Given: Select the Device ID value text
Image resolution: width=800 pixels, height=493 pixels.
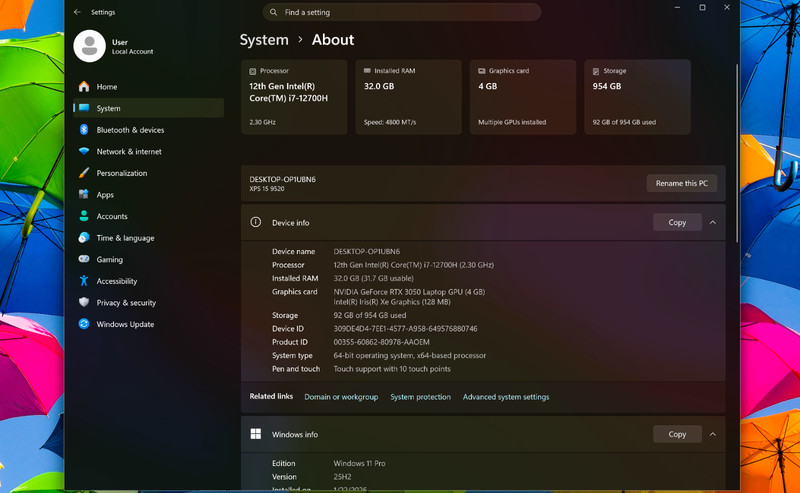Looking at the screenshot, I should coord(405,329).
